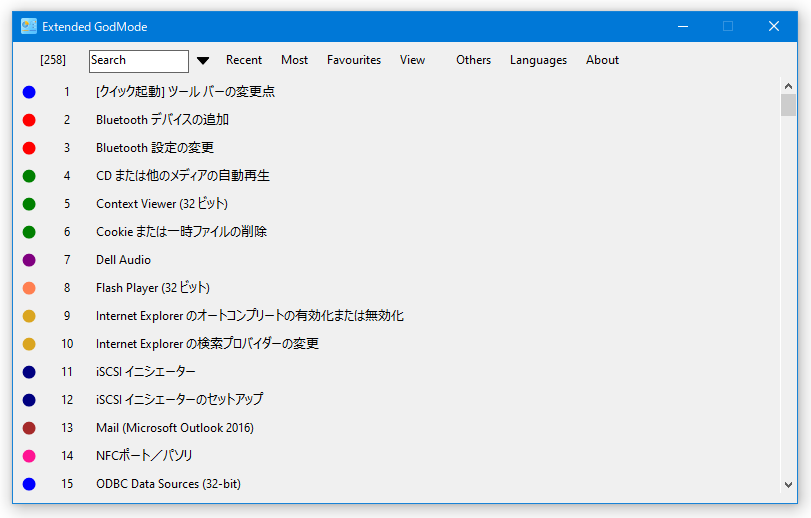Image resolution: width=811 pixels, height=518 pixels.
Task: Open the About menu
Action: (x=602, y=60)
